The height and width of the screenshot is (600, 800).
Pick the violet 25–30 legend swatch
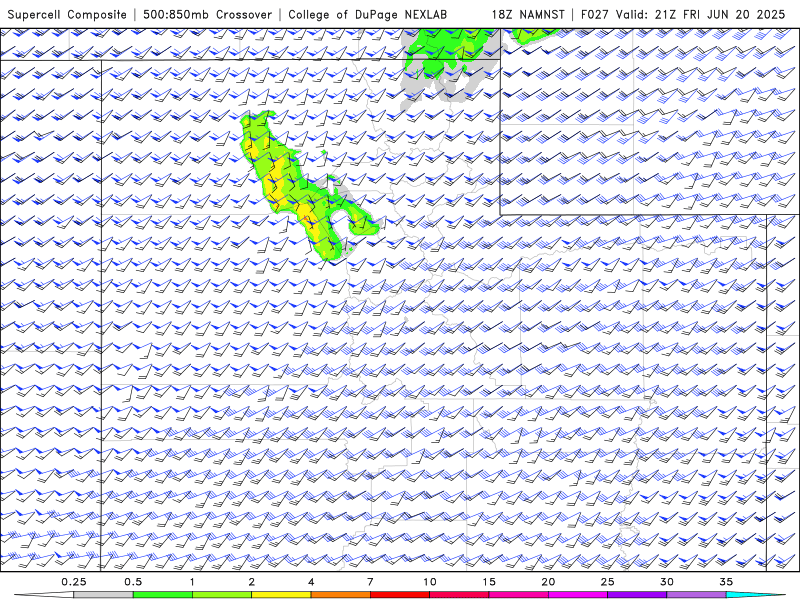click(x=637, y=595)
